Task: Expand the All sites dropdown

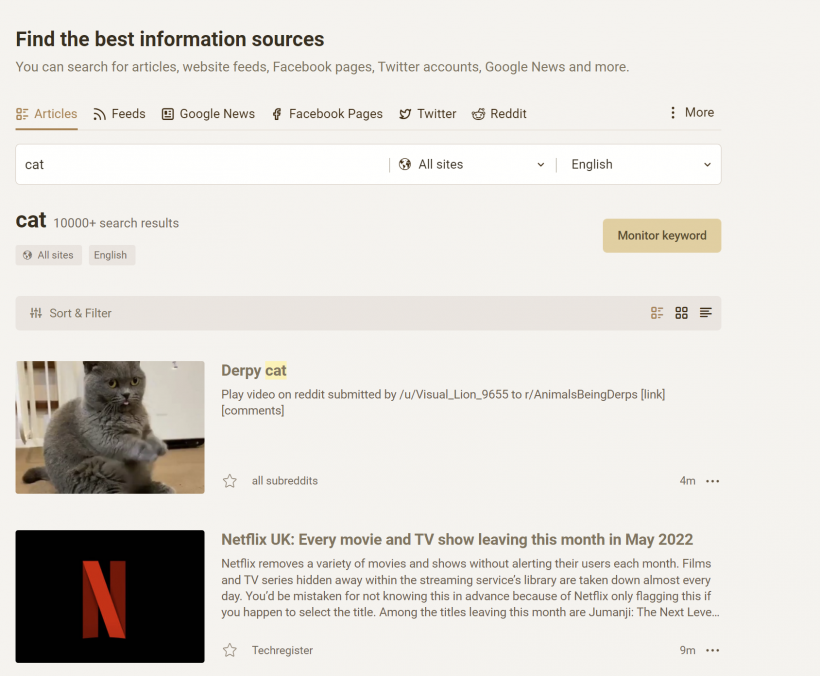Action: coord(472,165)
